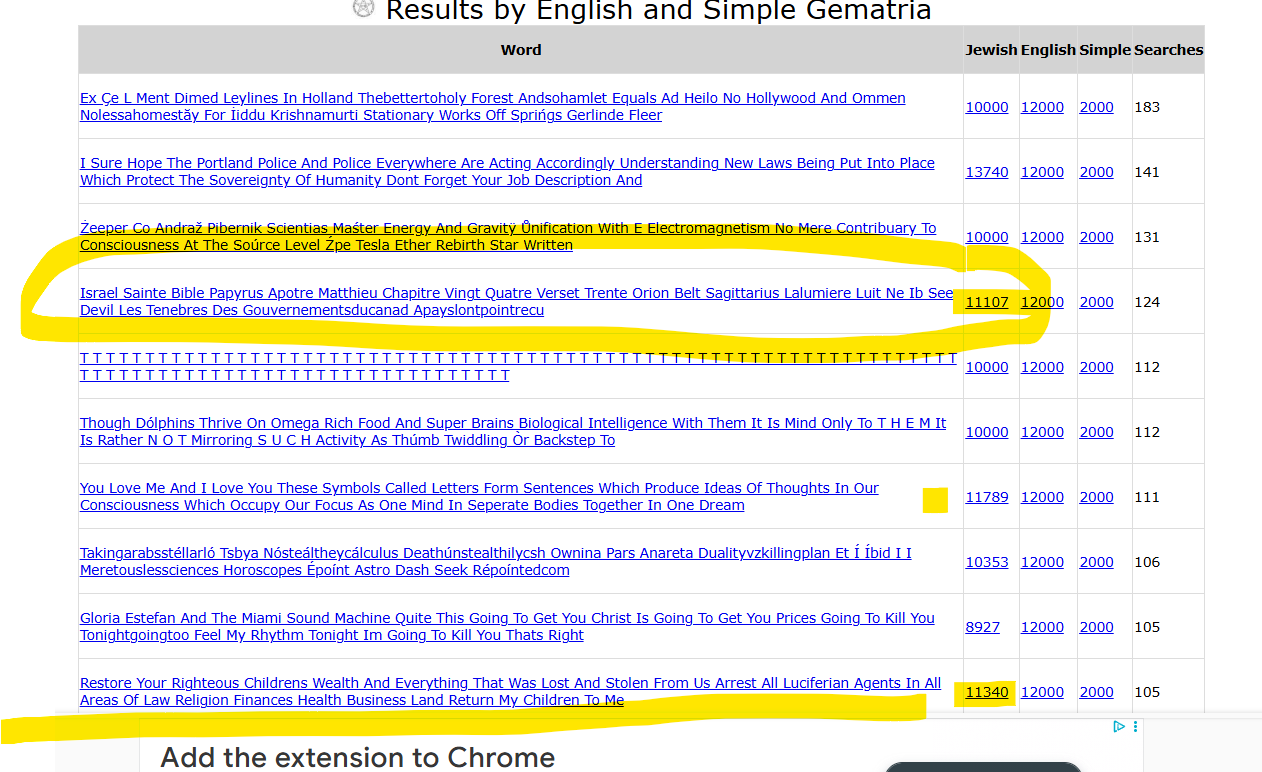This screenshot has height=772, width=1262.
Task: Open the repeated 'T T T T' phrase link
Action: (x=518, y=367)
